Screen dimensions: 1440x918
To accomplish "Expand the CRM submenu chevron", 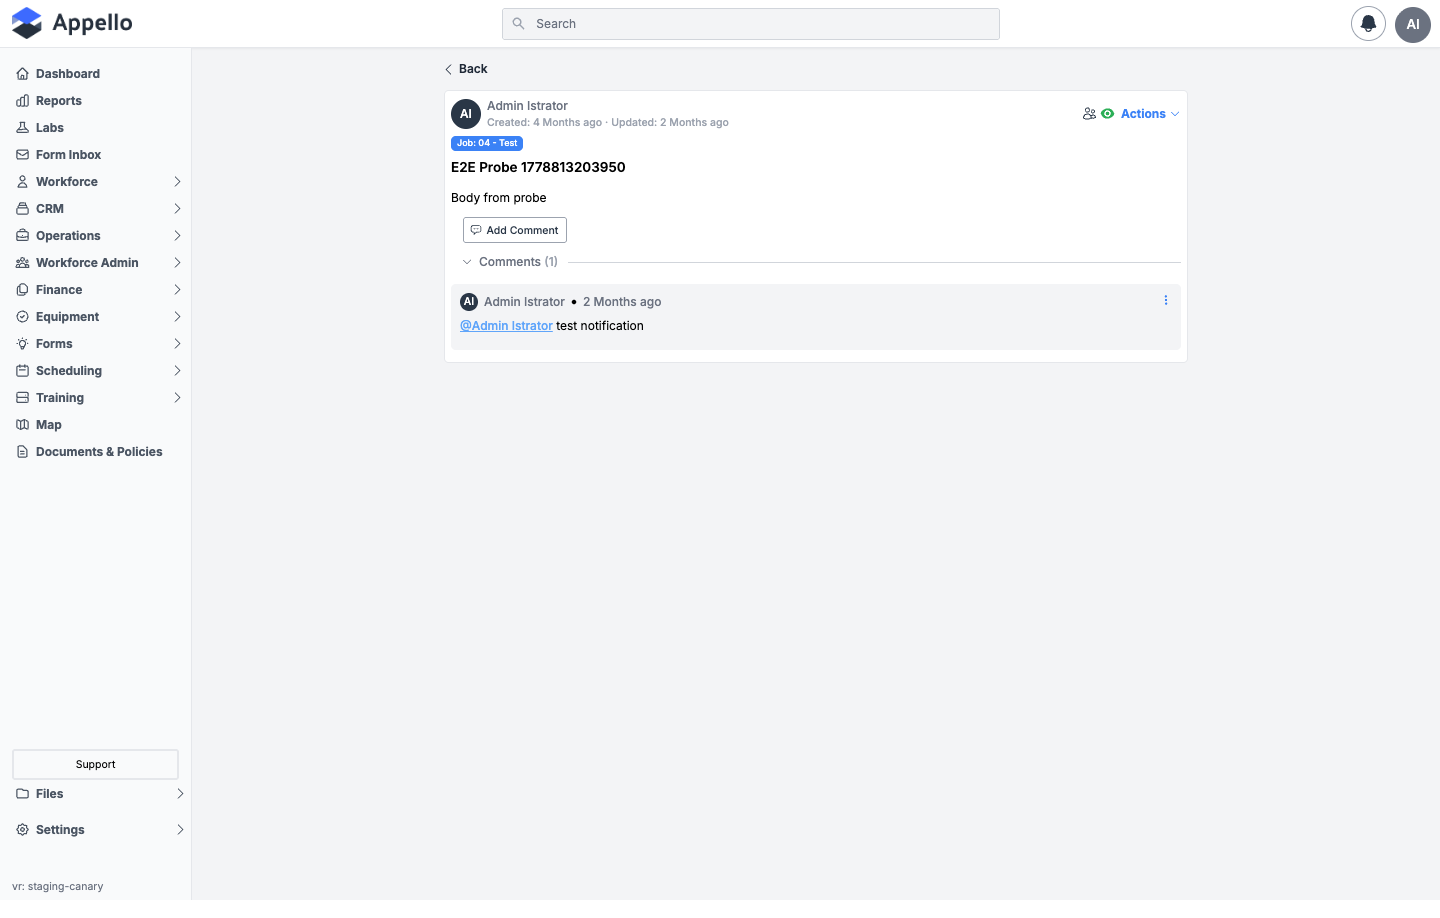I will [x=177, y=209].
